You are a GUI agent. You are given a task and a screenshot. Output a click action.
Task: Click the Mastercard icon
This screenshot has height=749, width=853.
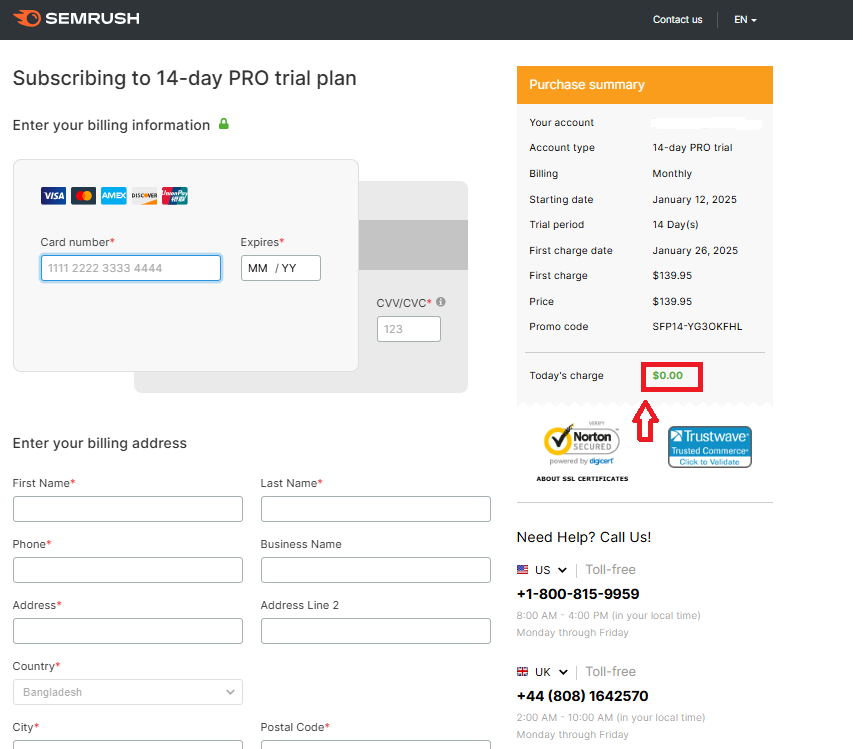click(x=84, y=196)
